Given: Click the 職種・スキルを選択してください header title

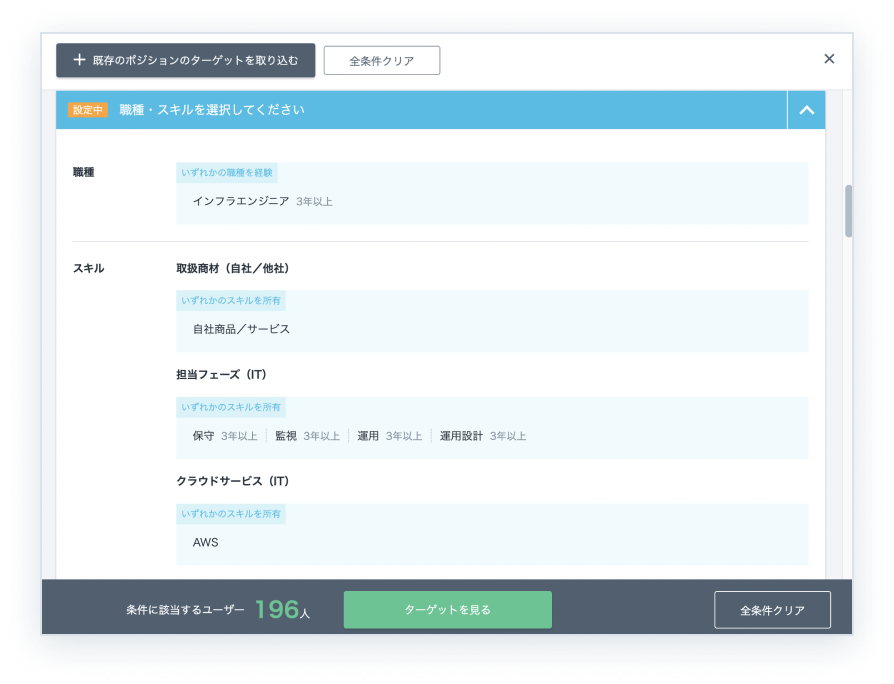Looking at the screenshot, I should click(x=212, y=110).
